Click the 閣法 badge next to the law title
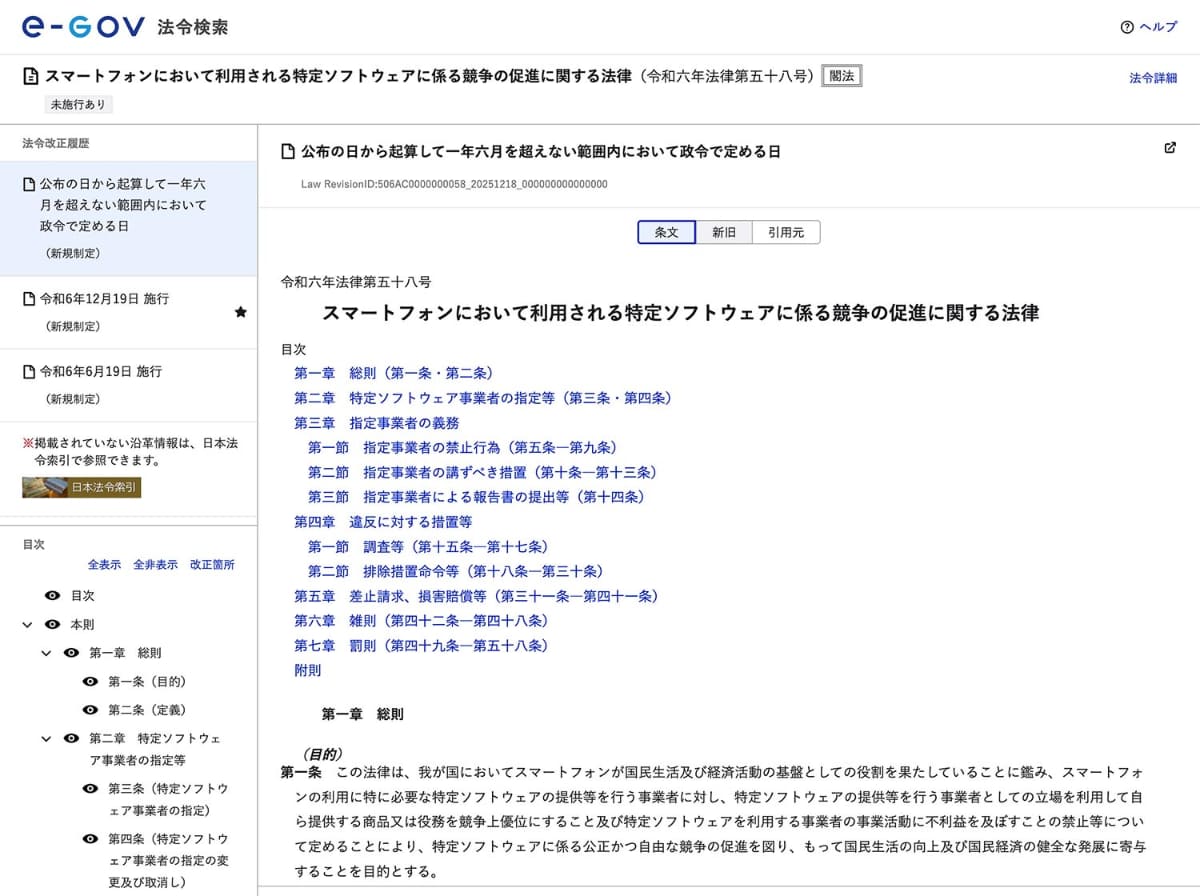 click(x=841, y=75)
